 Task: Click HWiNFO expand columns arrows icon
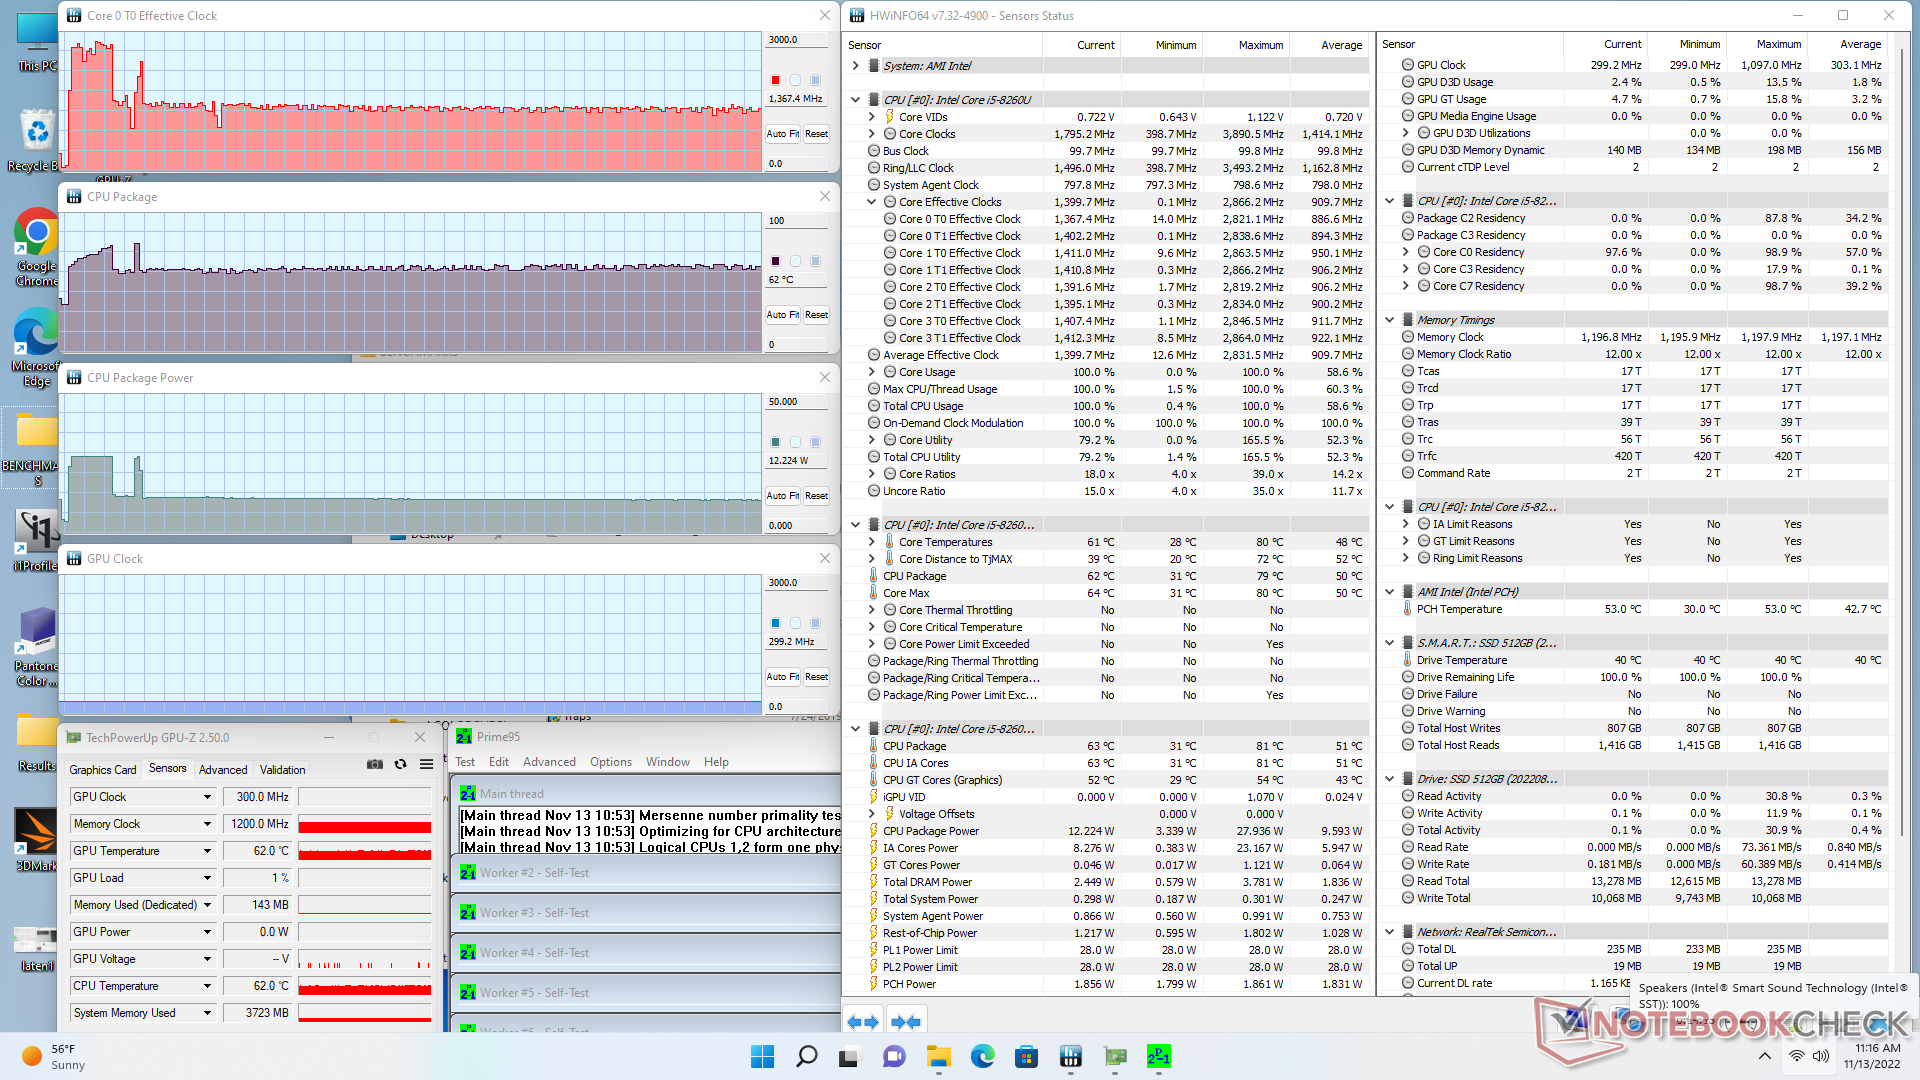tap(862, 1022)
